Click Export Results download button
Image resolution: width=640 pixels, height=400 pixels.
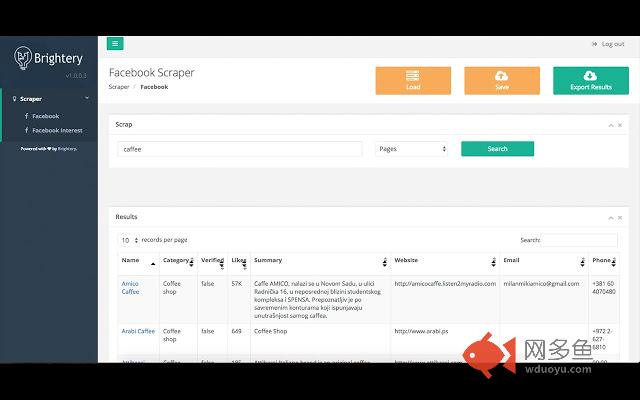tap(591, 81)
